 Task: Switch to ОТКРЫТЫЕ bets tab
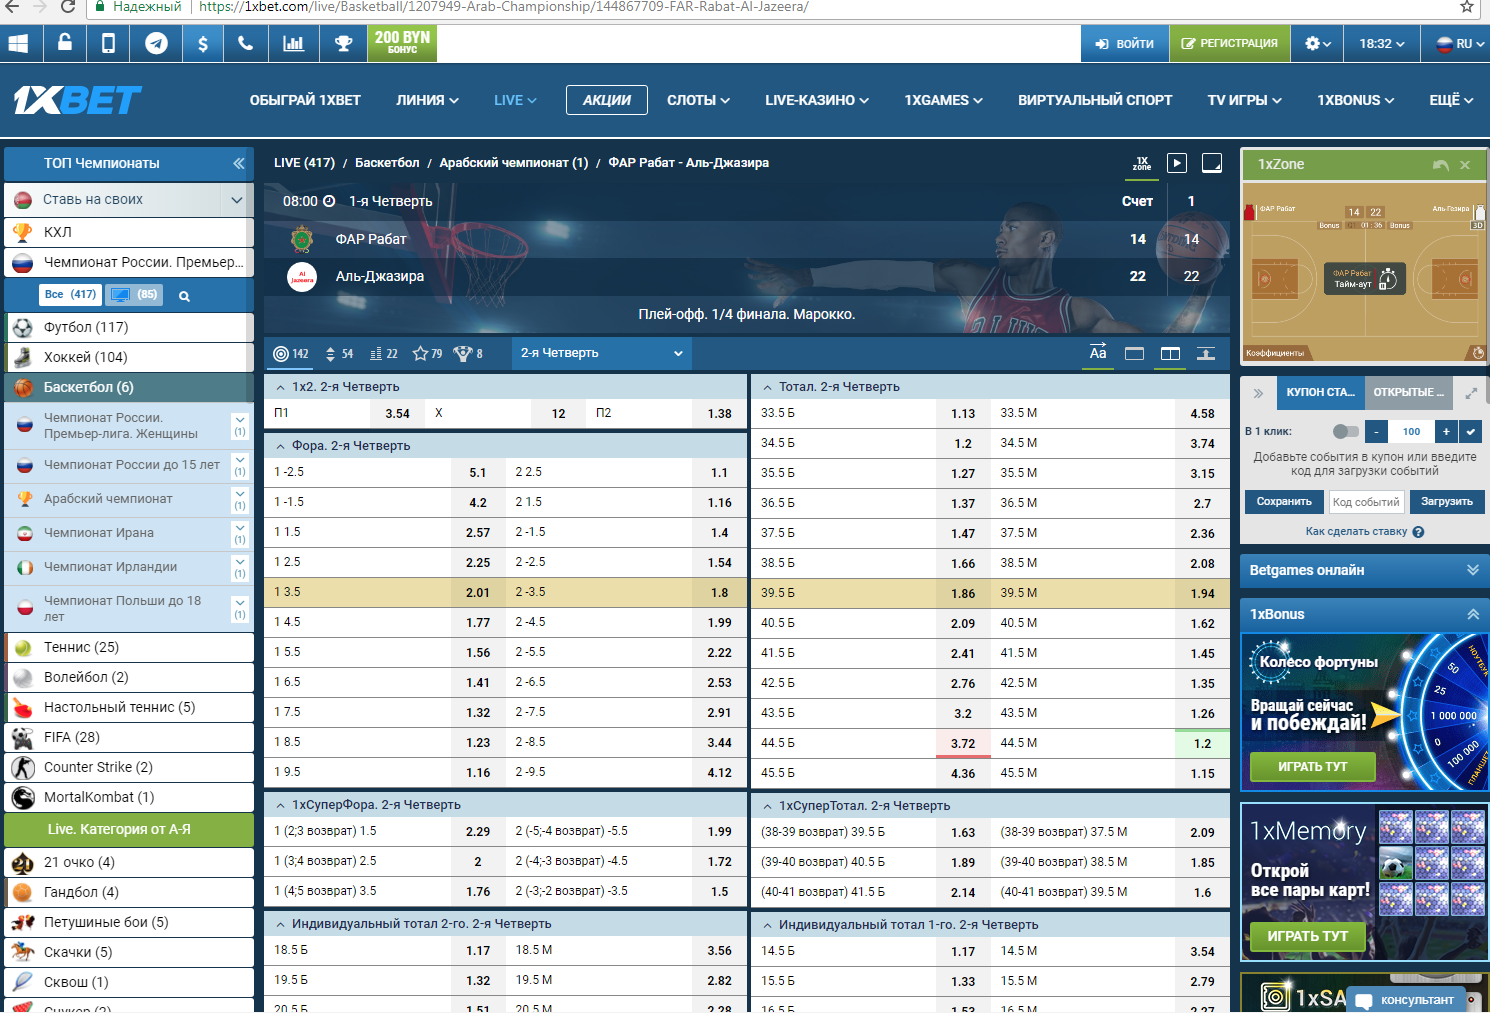(1409, 392)
